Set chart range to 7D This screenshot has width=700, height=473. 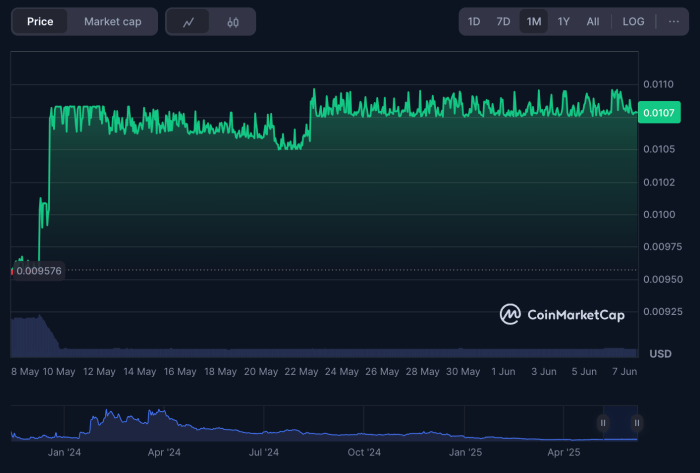coord(504,22)
